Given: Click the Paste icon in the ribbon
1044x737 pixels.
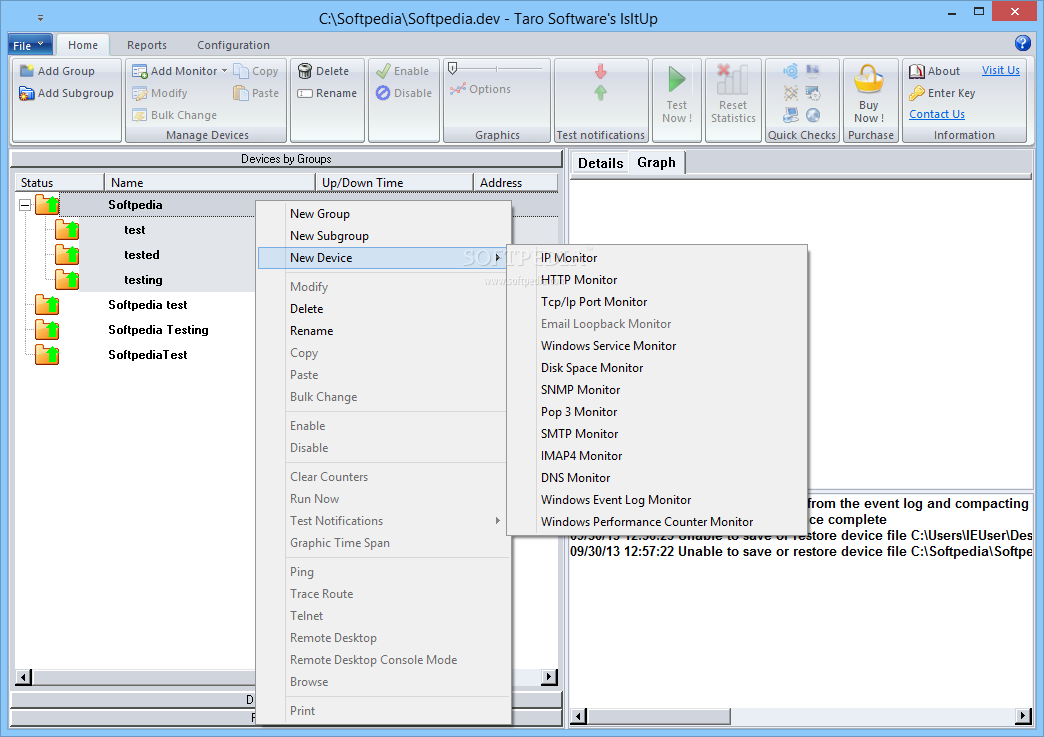Looking at the screenshot, I should point(241,93).
